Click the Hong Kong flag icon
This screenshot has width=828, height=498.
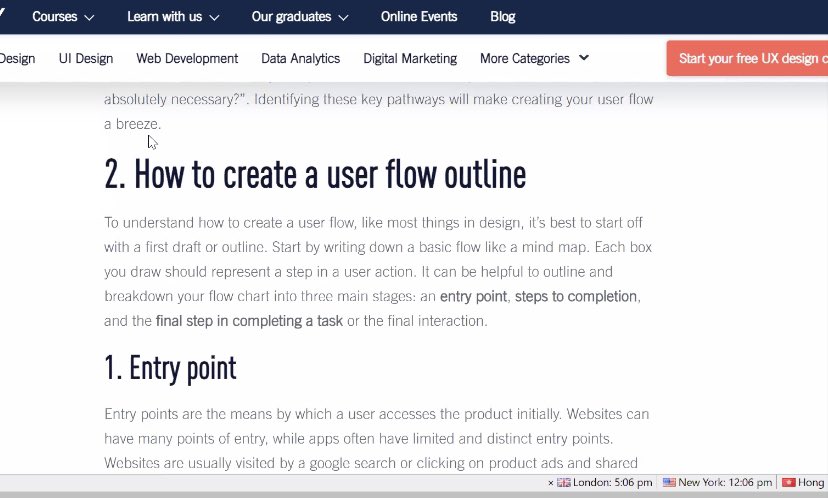[788, 482]
